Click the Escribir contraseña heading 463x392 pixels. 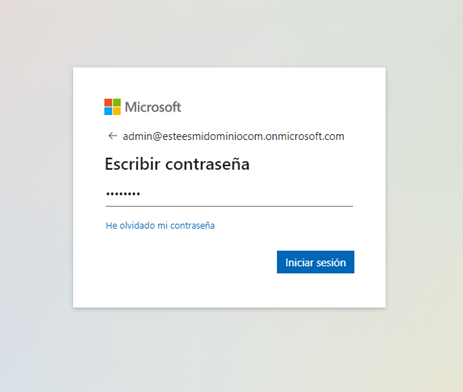pos(177,164)
